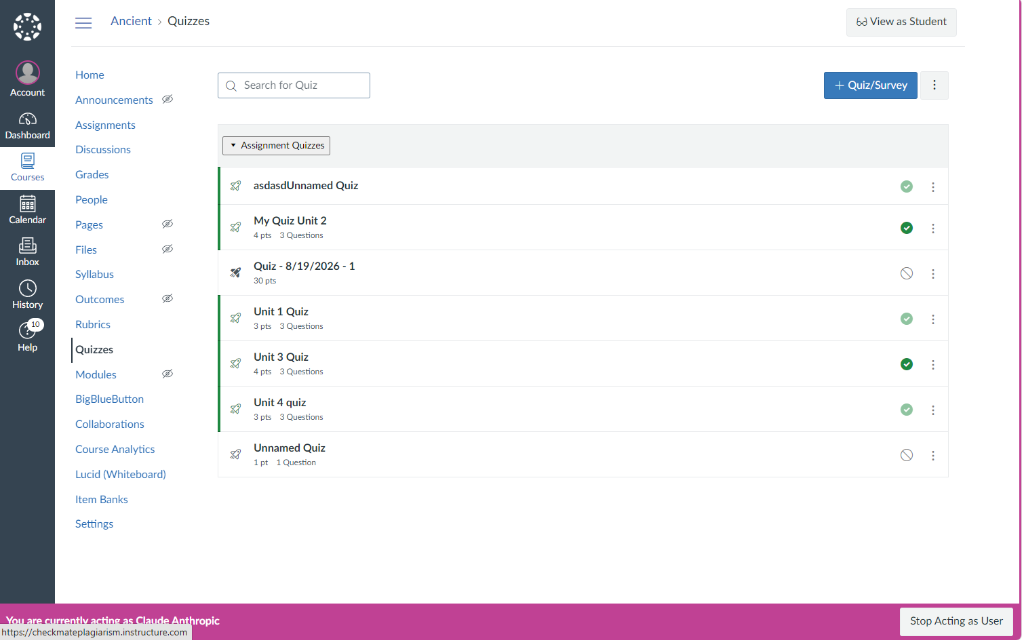Unpublish My Quiz Unit 2
This screenshot has height=640, width=1024.
point(906,228)
